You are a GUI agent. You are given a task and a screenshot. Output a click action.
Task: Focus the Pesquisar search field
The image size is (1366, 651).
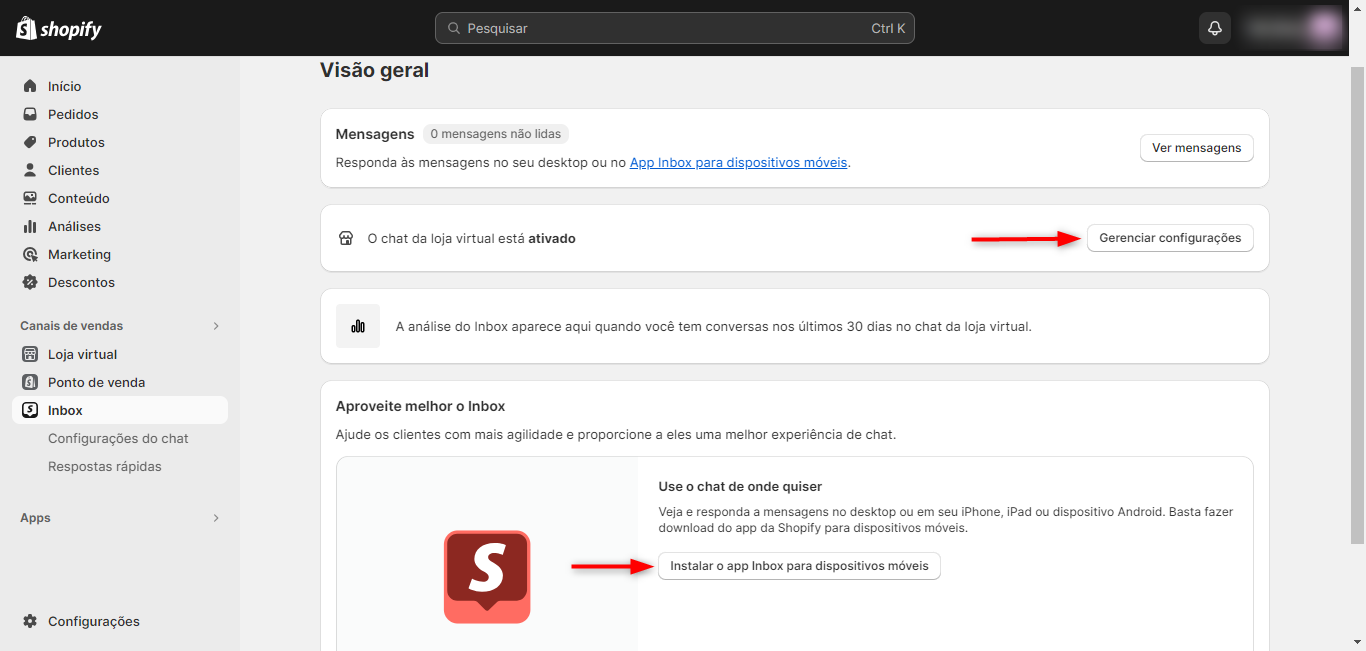(675, 28)
